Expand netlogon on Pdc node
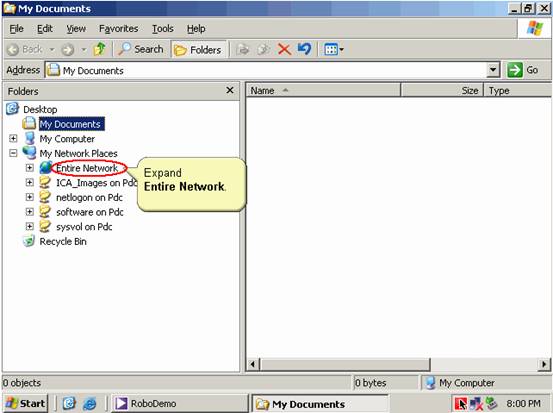This screenshot has width=553, height=413. (x=30, y=197)
